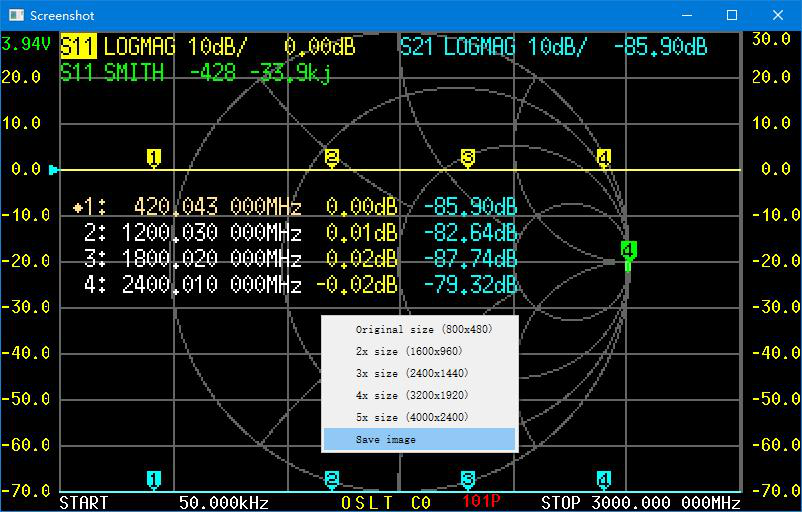The height and width of the screenshot is (512, 802).
Task: Select highlighted S11 trace label
Action: pyautogui.click(x=78, y=47)
